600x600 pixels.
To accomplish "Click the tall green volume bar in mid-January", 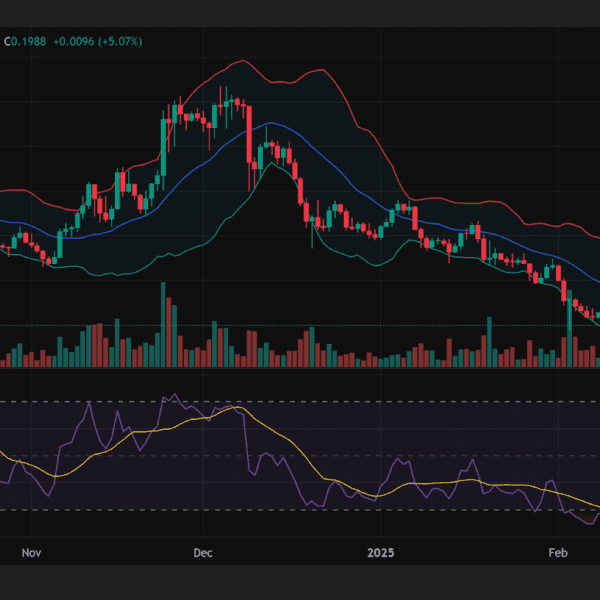I will (x=489, y=342).
